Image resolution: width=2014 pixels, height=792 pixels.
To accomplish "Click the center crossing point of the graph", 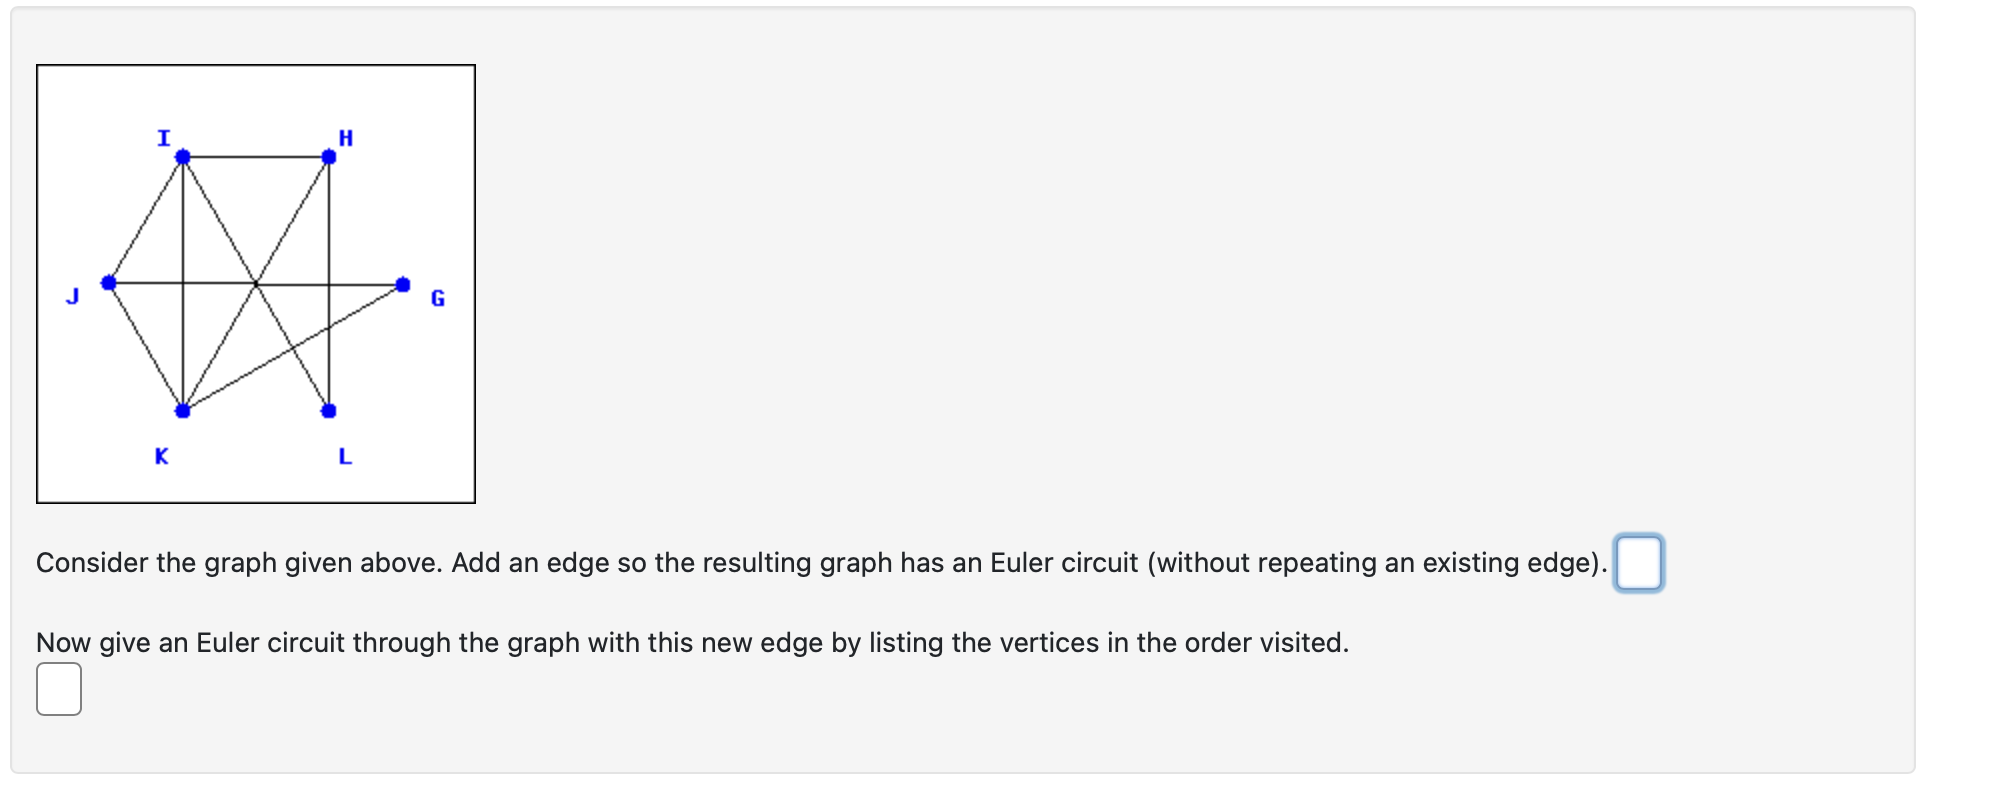I will pyautogui.click(x=257, y=286).
